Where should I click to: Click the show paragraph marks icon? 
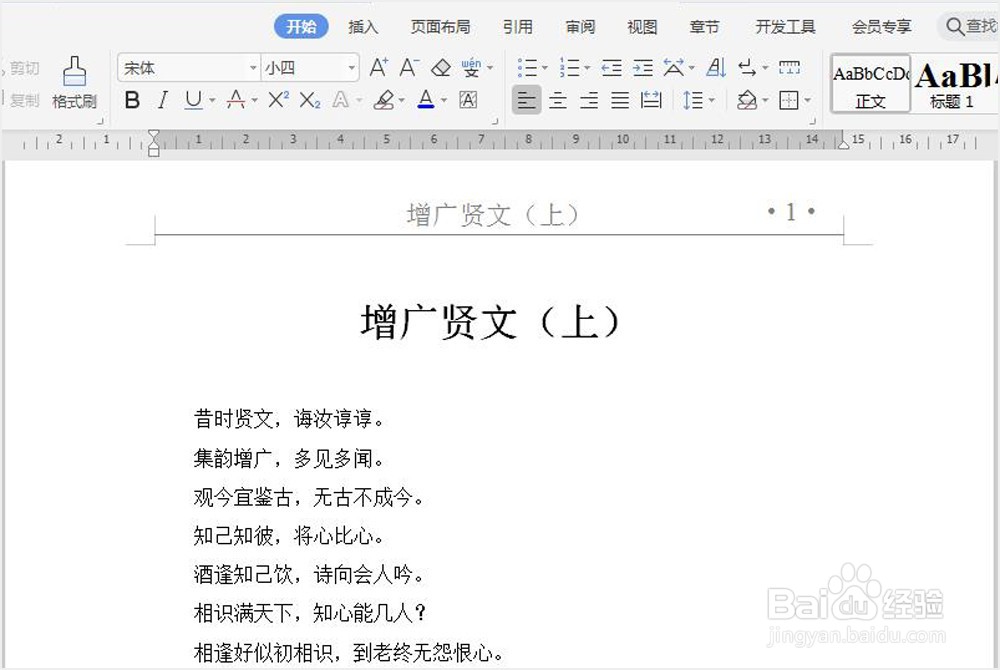[x=747, y=68]
